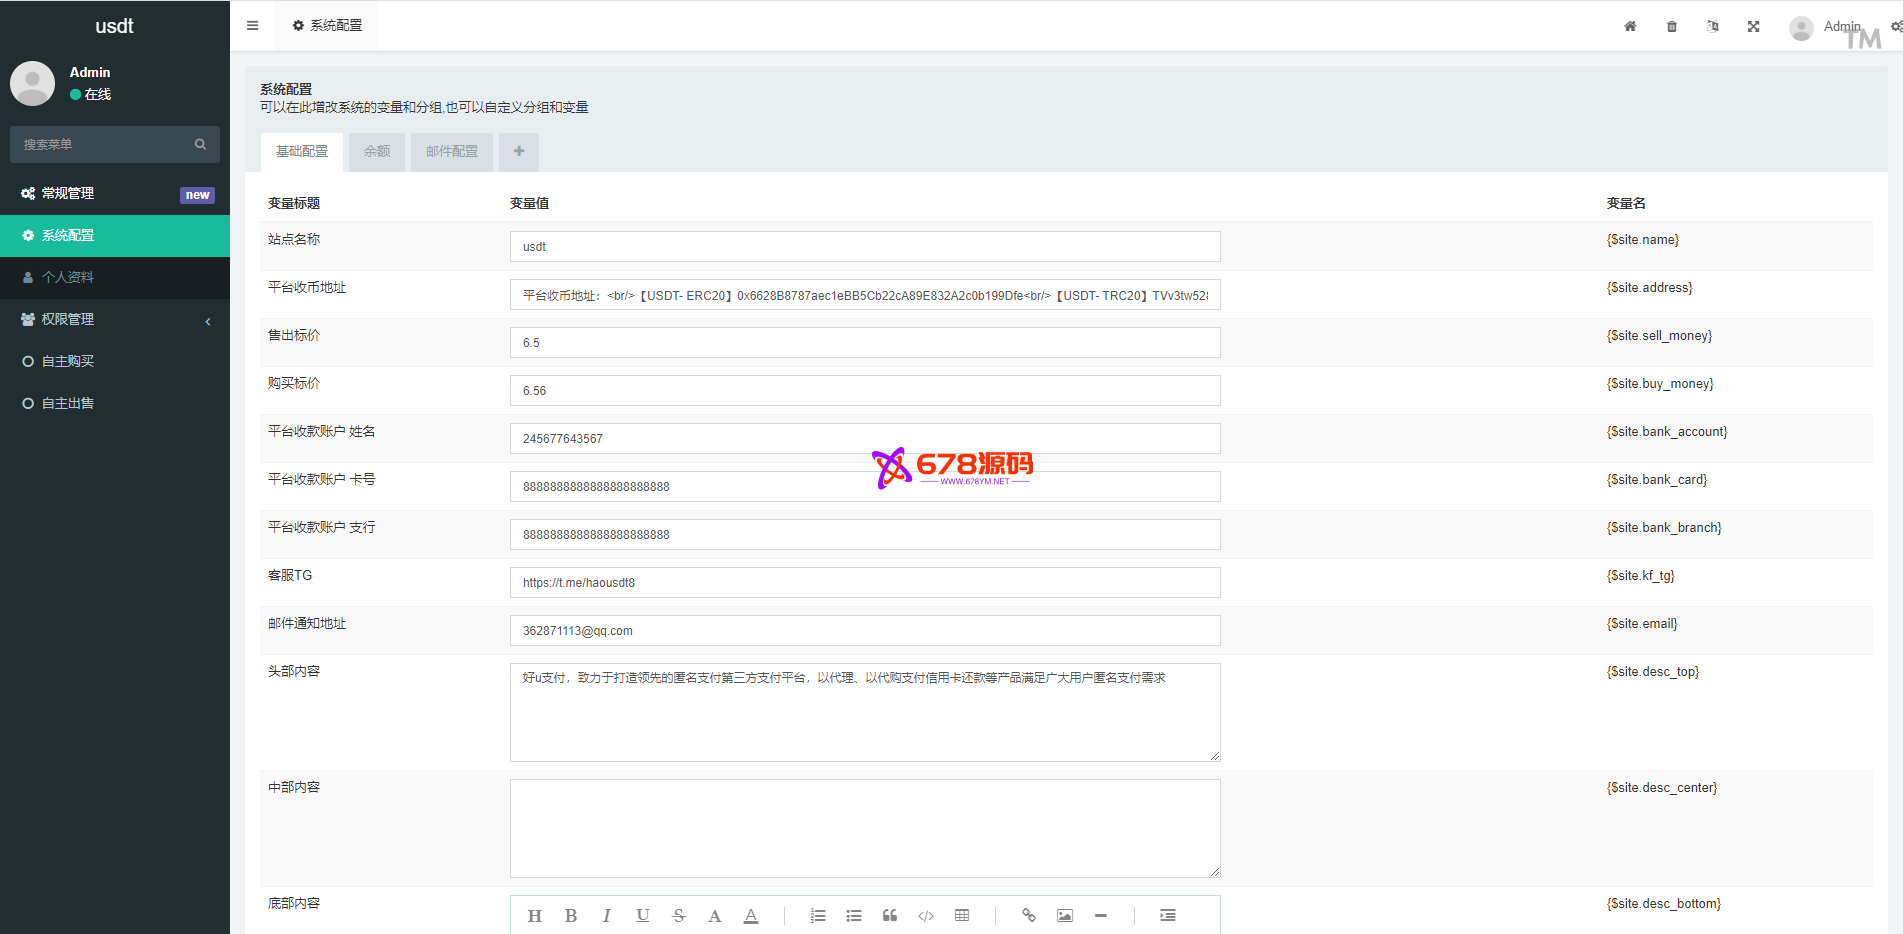1903x934 pixels.
Task: Expand the 权限管理 sidebar menu
Action: point(115,320)
